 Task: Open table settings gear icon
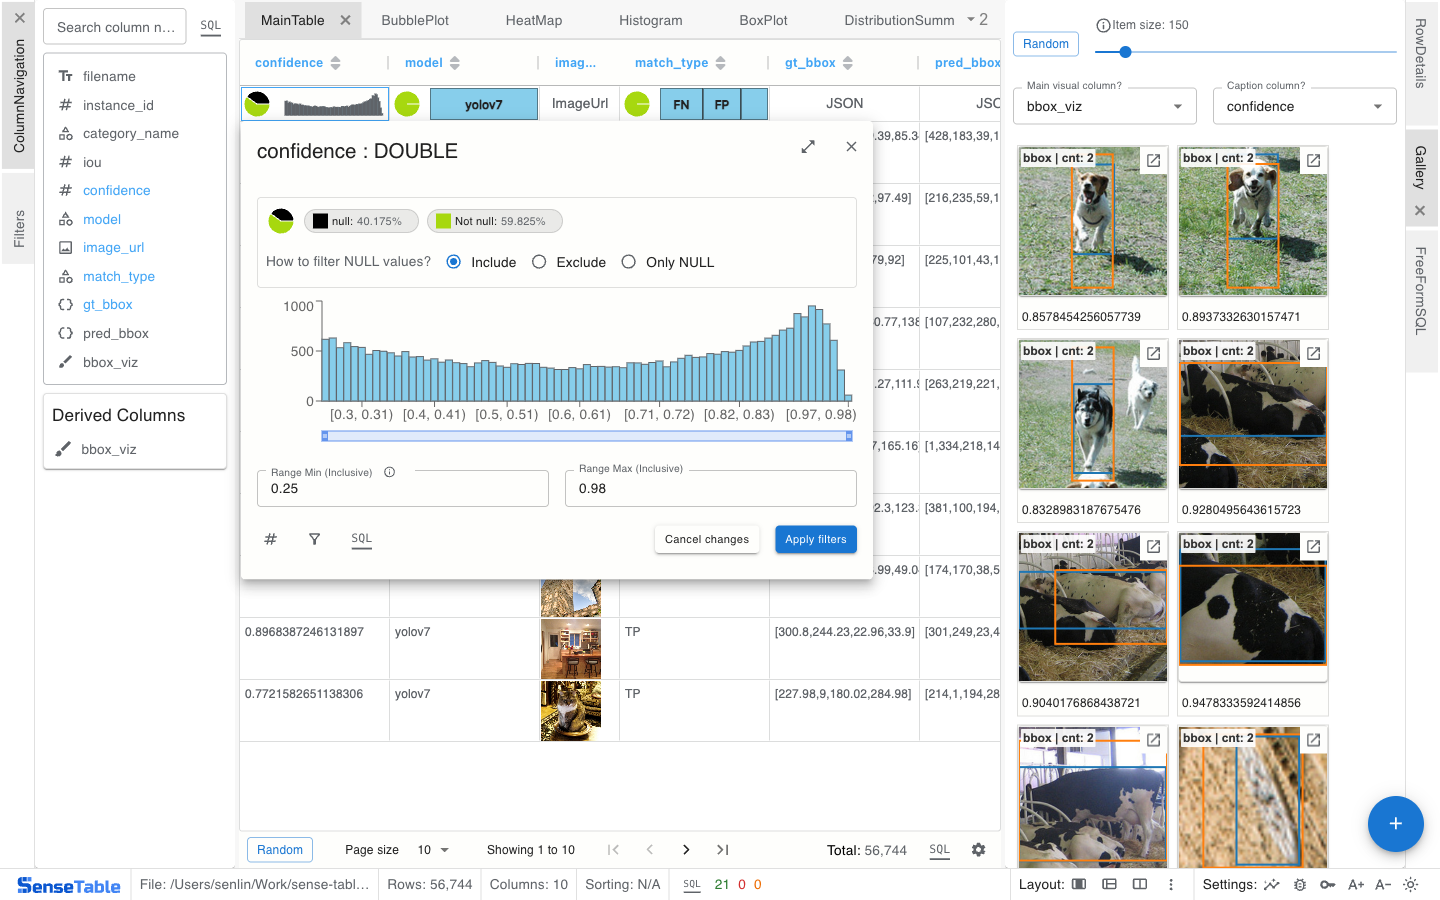click(x=978, y=850)
